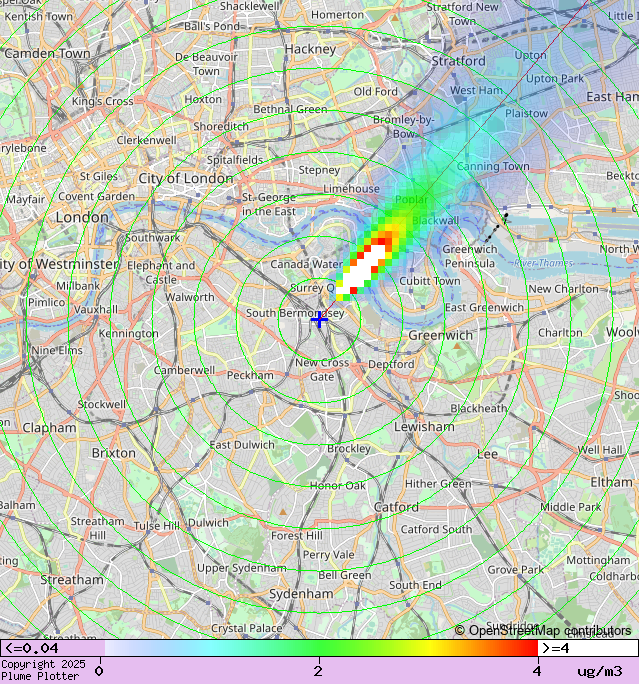Click the 'Copyright 2025 Plume Plotter' text
639x684 pixels.
coord(43,670)
